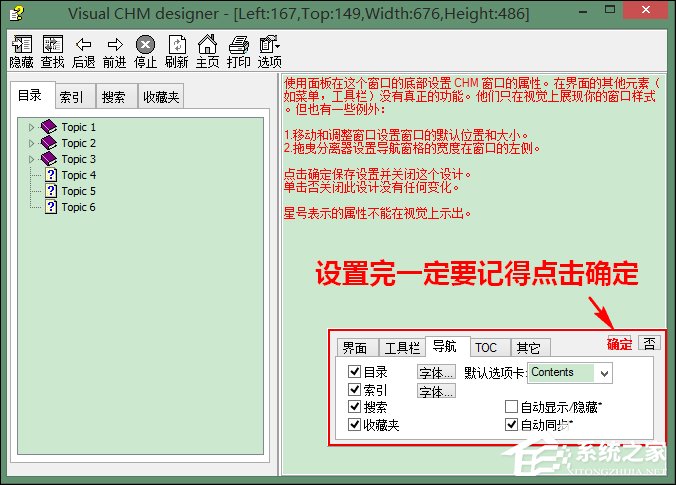Screen dimensions: 676x485
Task: Click the 隐藏 (Hide) toolbar icon
Action: tap(22, 44)
